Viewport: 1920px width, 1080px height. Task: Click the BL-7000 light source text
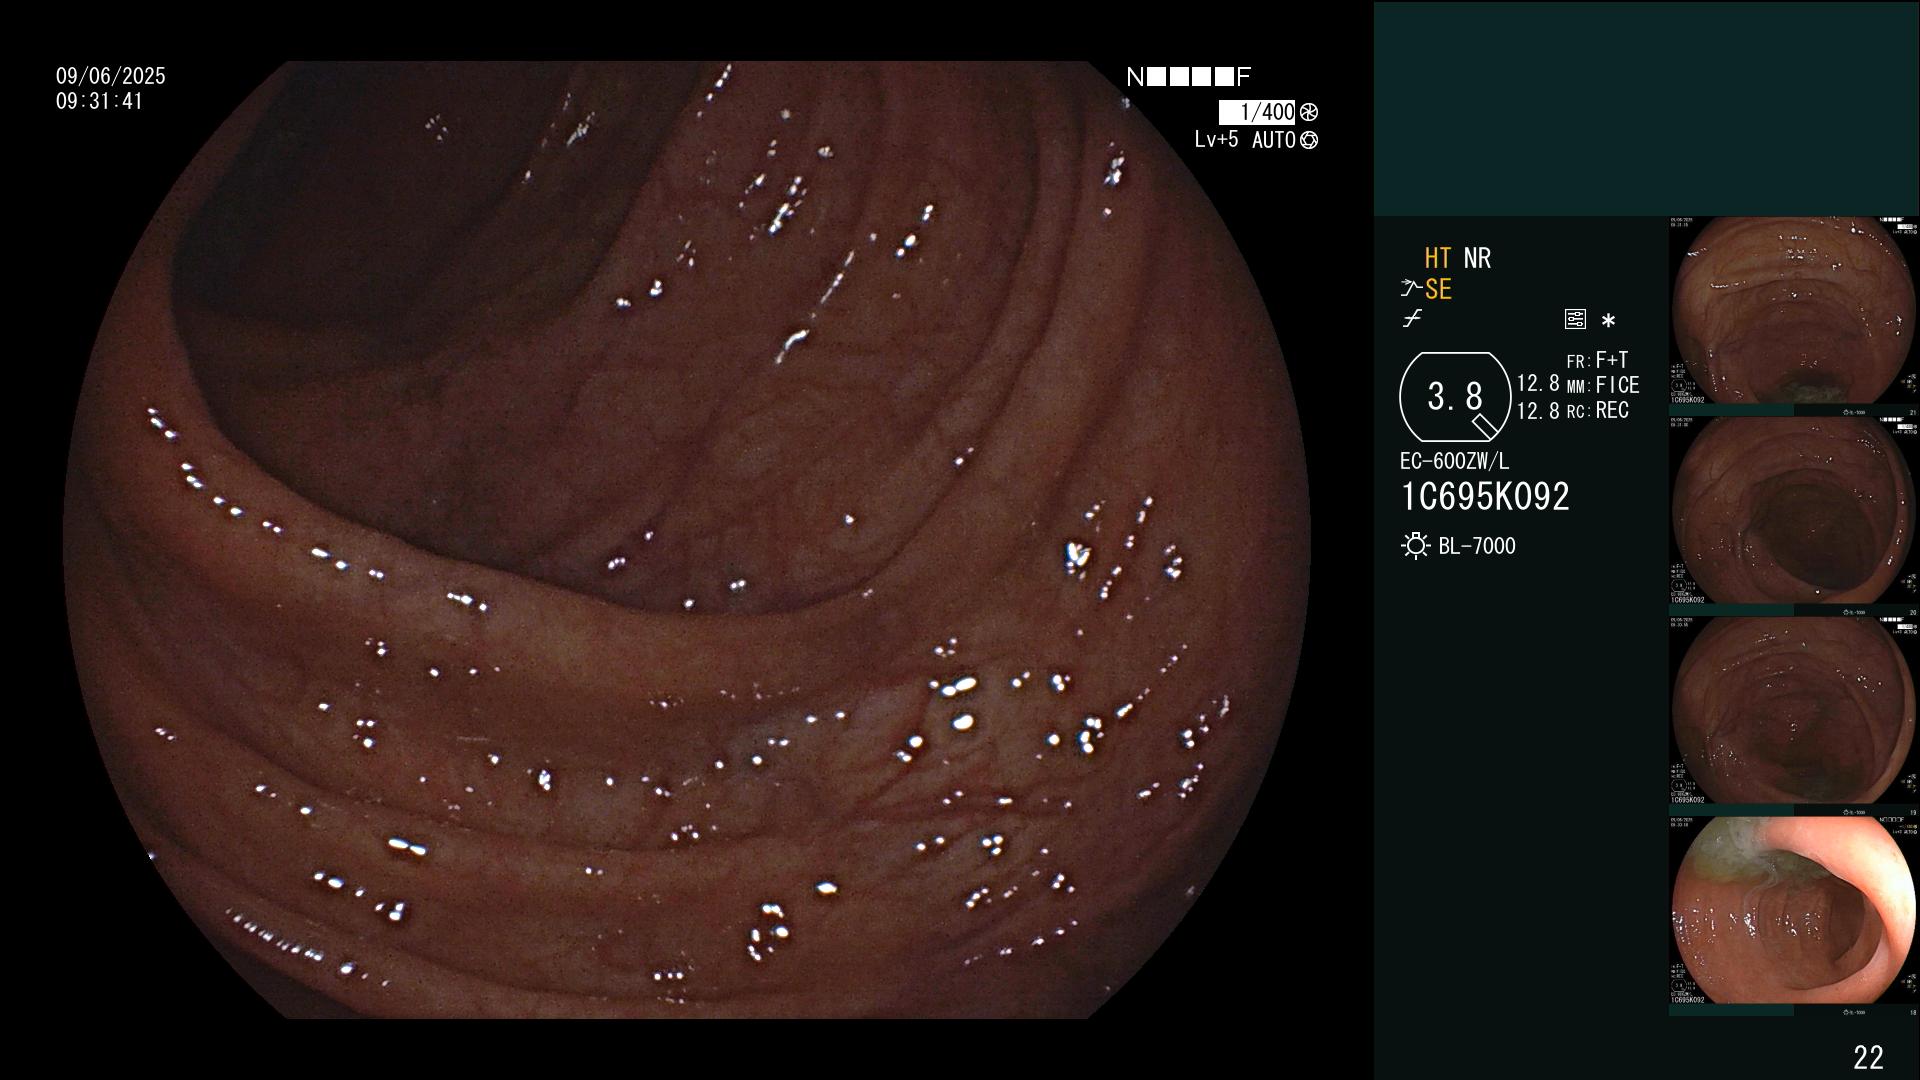click(x=1477, y=546)
